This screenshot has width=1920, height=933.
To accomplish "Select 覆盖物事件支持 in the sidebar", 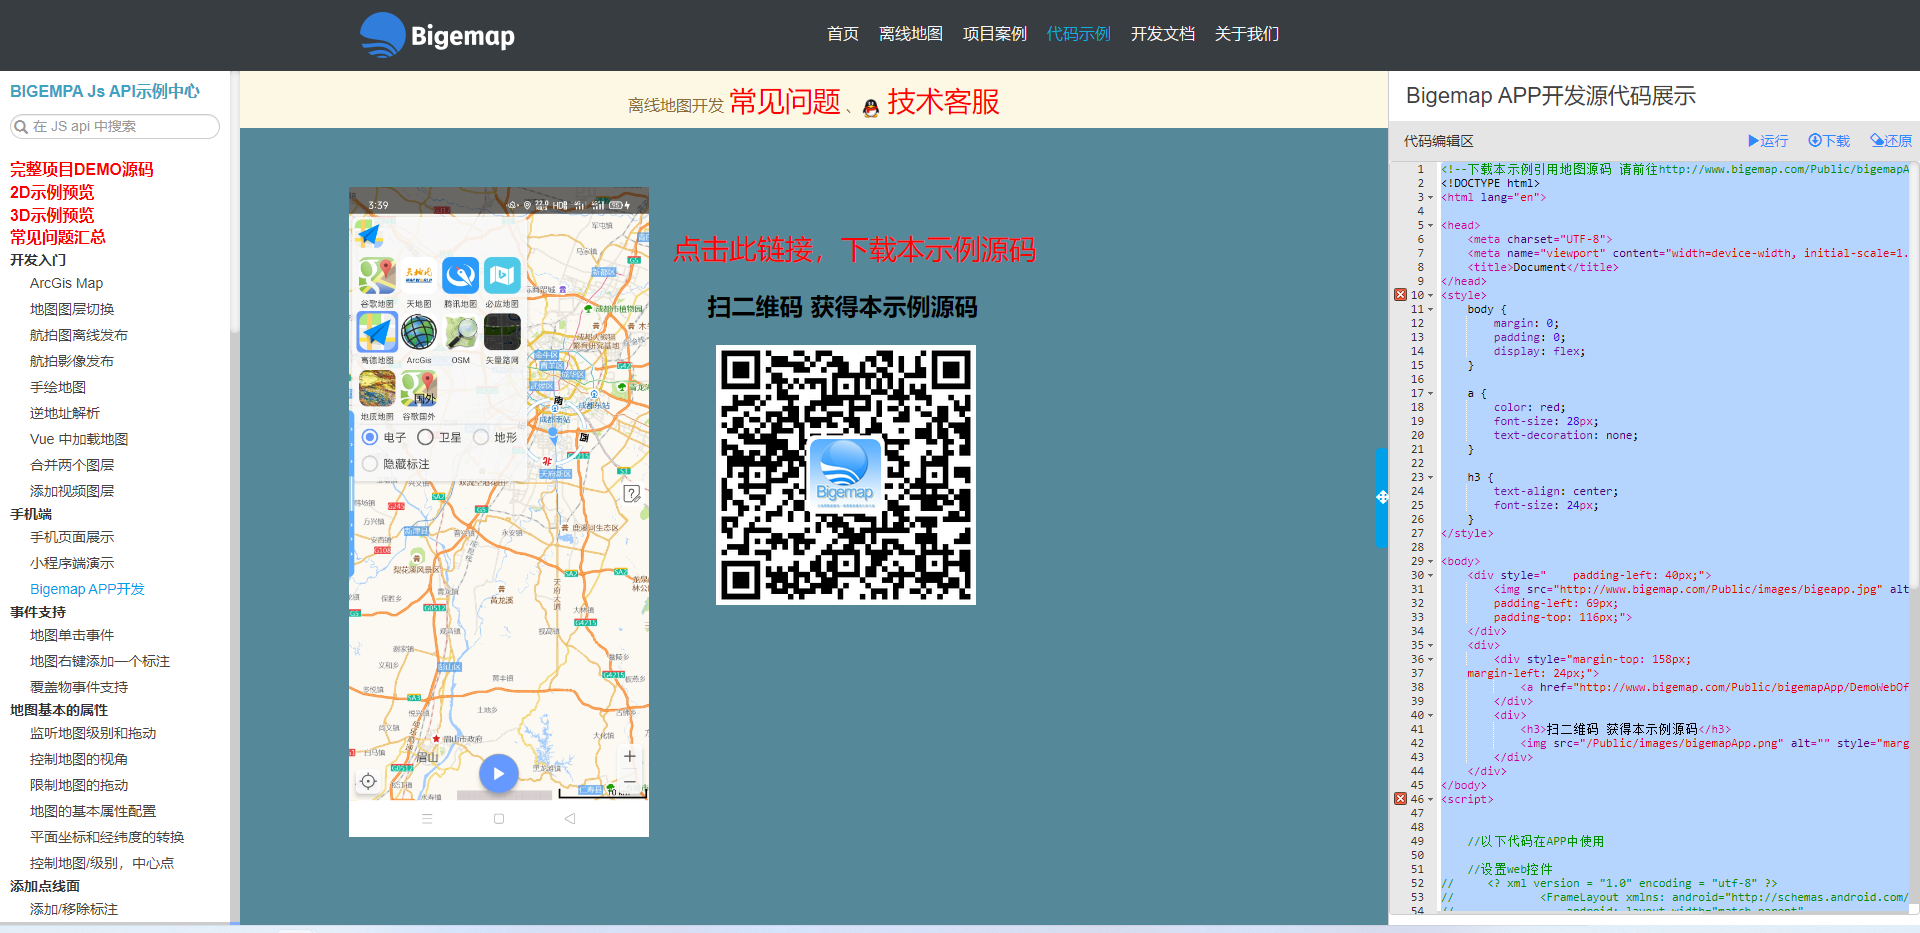I will coord(79,688).
